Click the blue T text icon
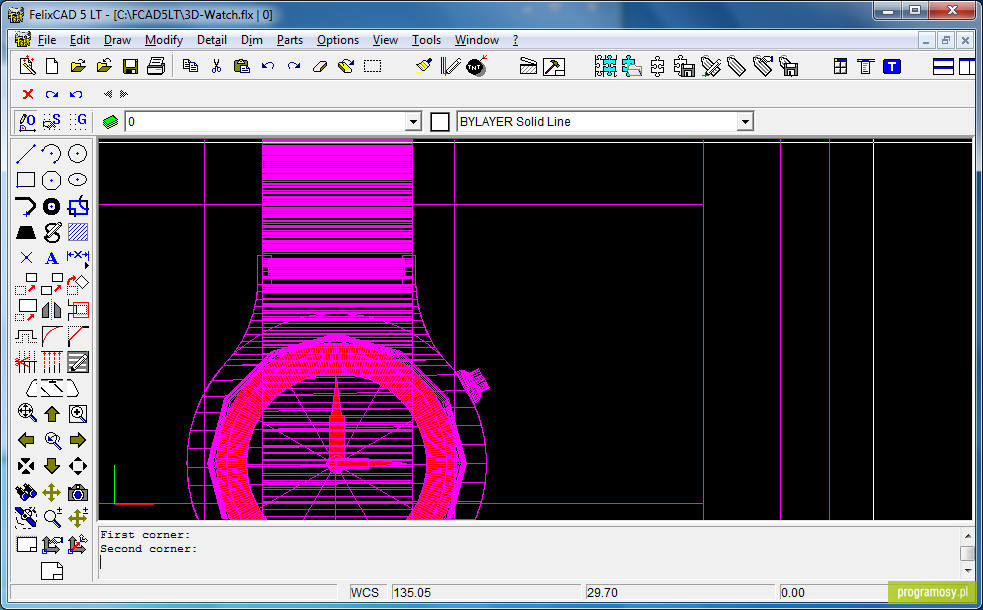The width and height of the screenshot is (983, 610). tap(891, 66)
